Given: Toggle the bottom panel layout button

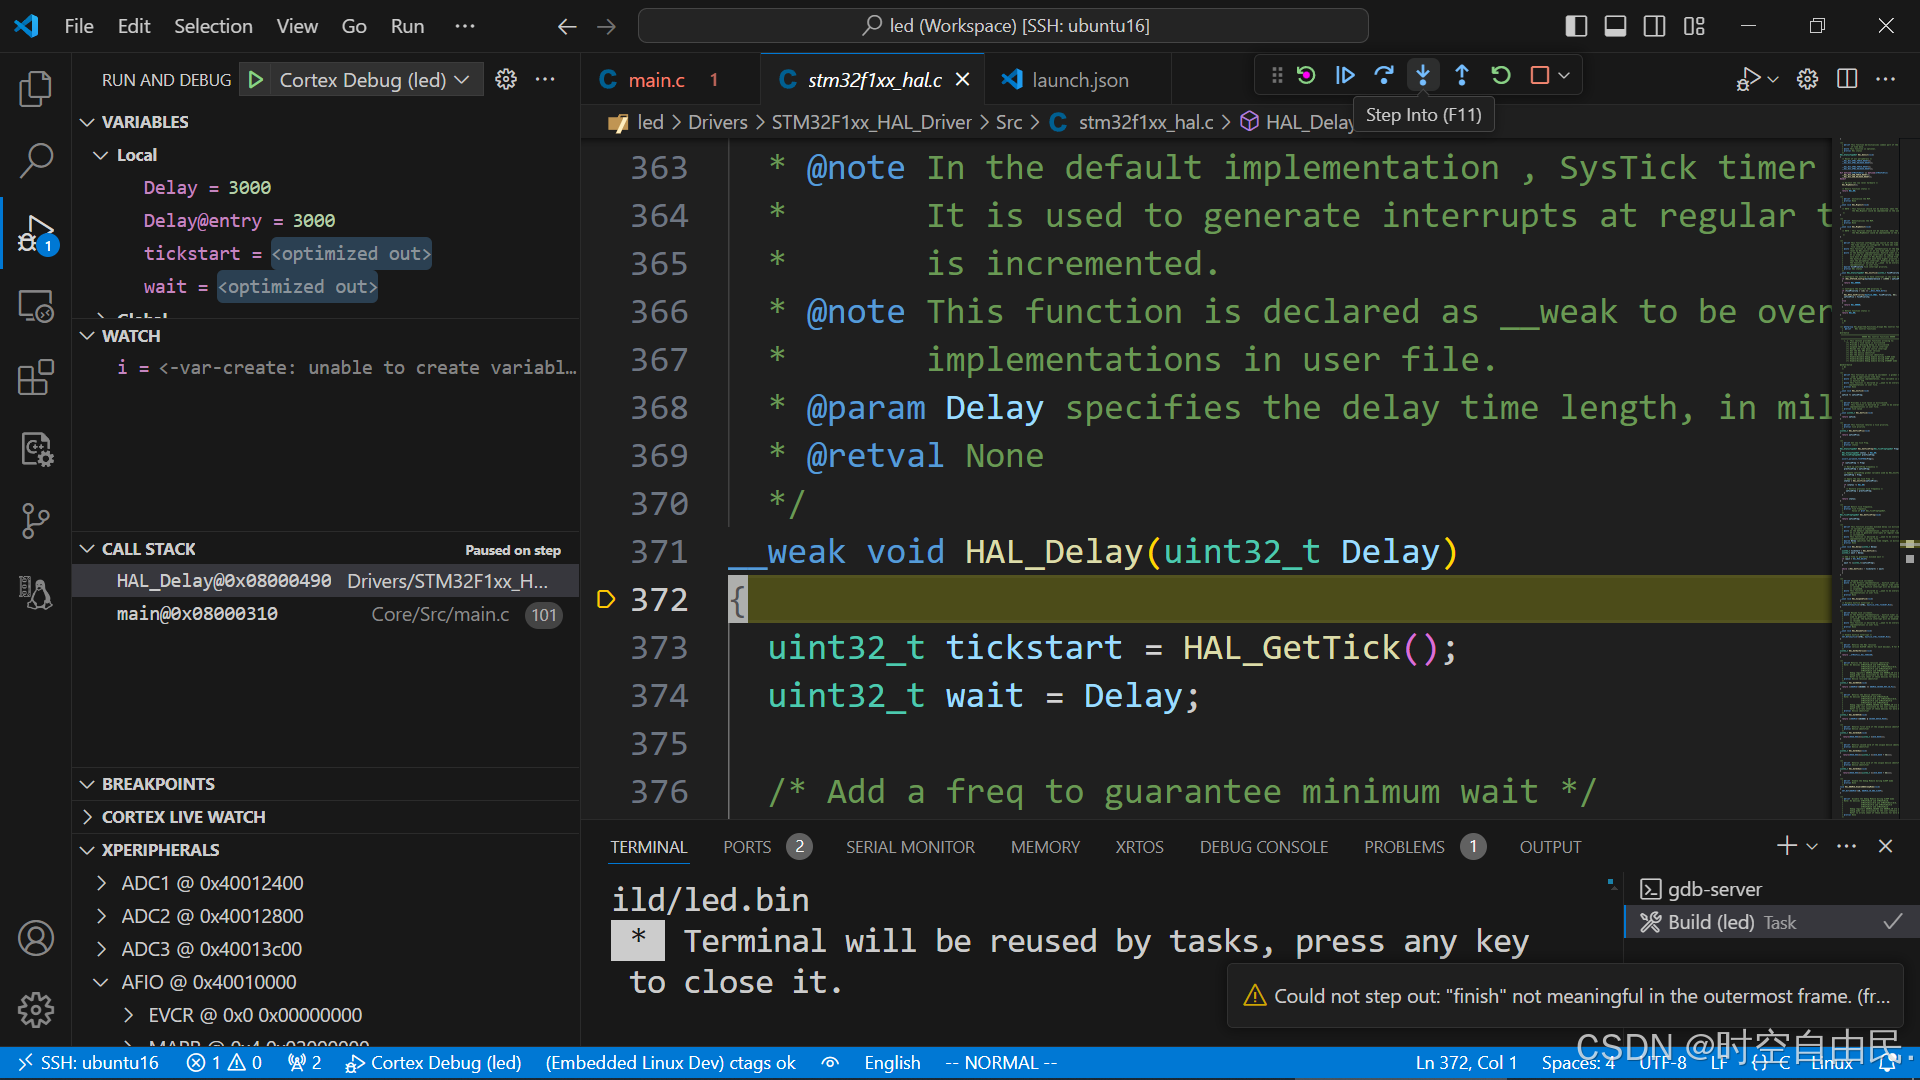Looking at the screenshot, I should coord(1615,26).
